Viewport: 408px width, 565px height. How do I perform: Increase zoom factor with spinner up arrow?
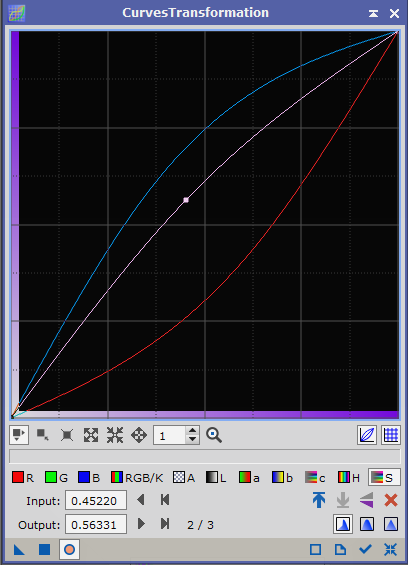tap(192, 430)
